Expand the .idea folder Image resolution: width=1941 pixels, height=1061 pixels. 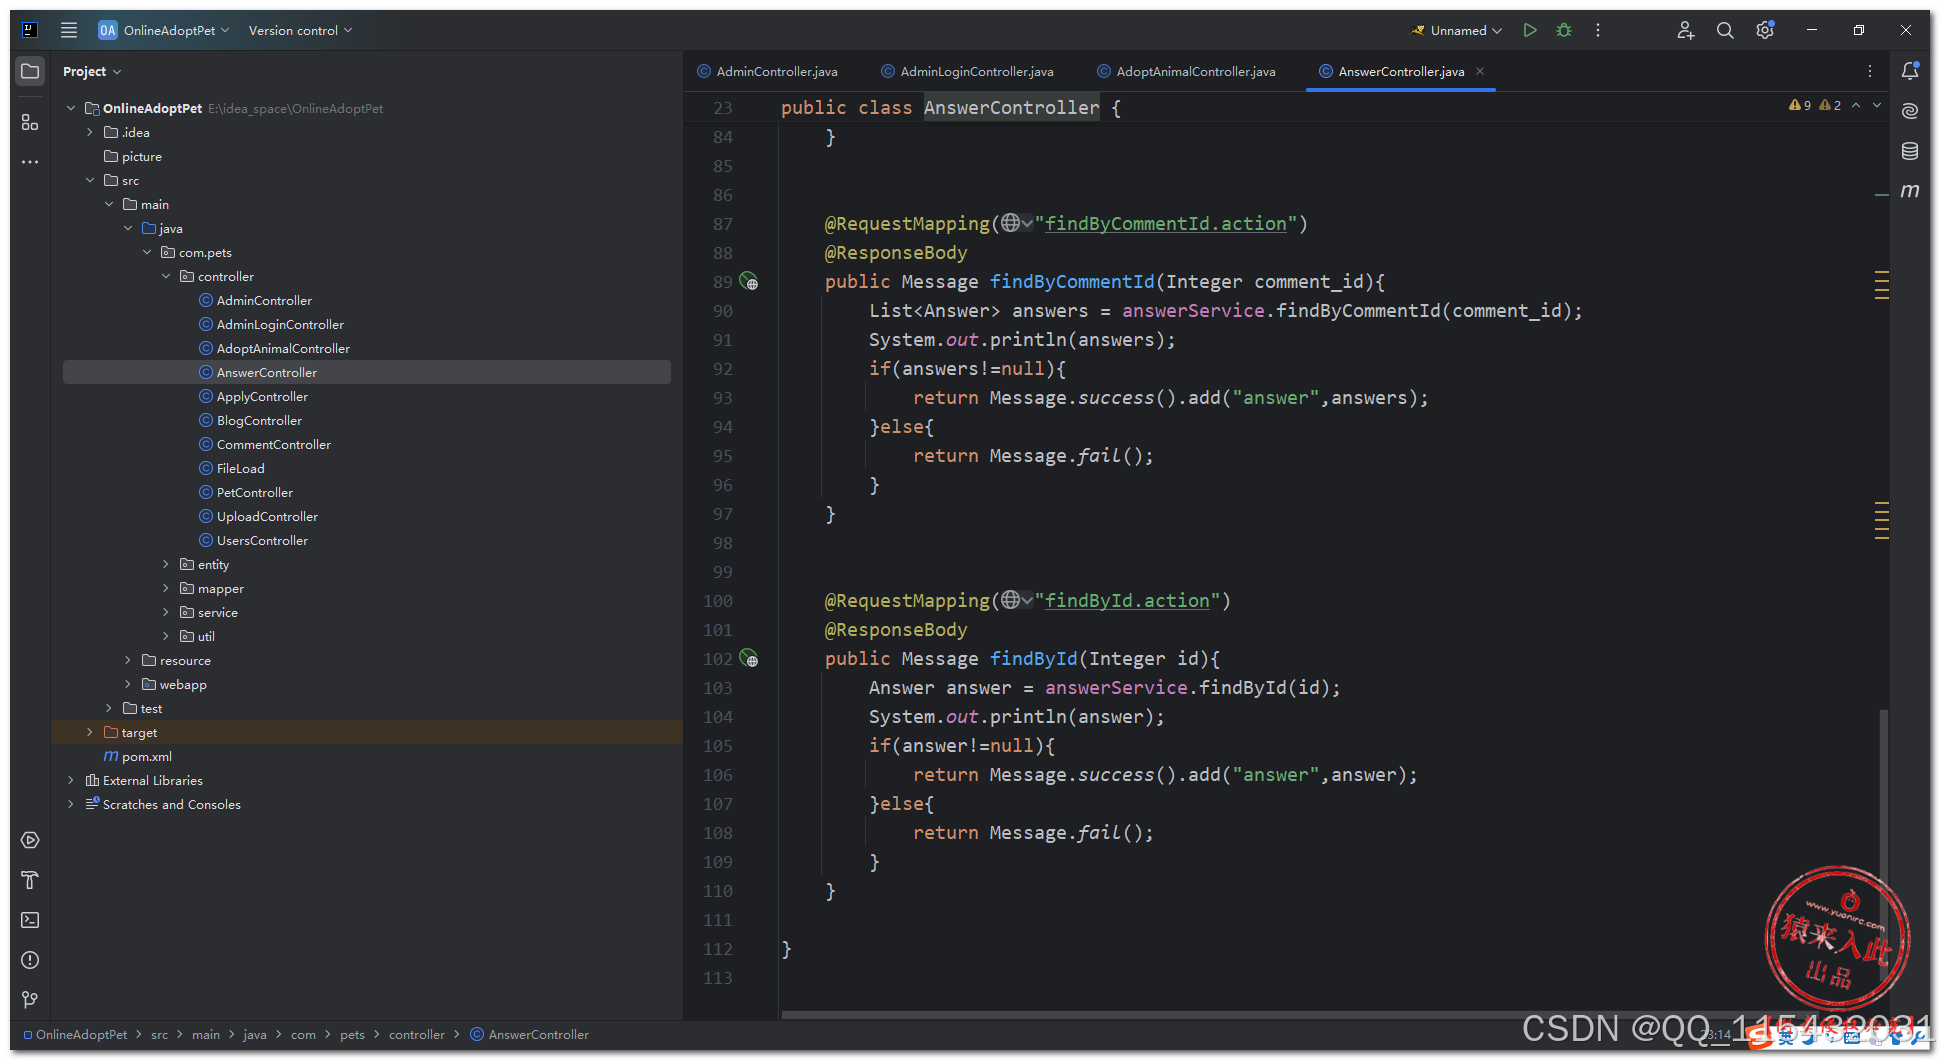[x=89, y=132]
